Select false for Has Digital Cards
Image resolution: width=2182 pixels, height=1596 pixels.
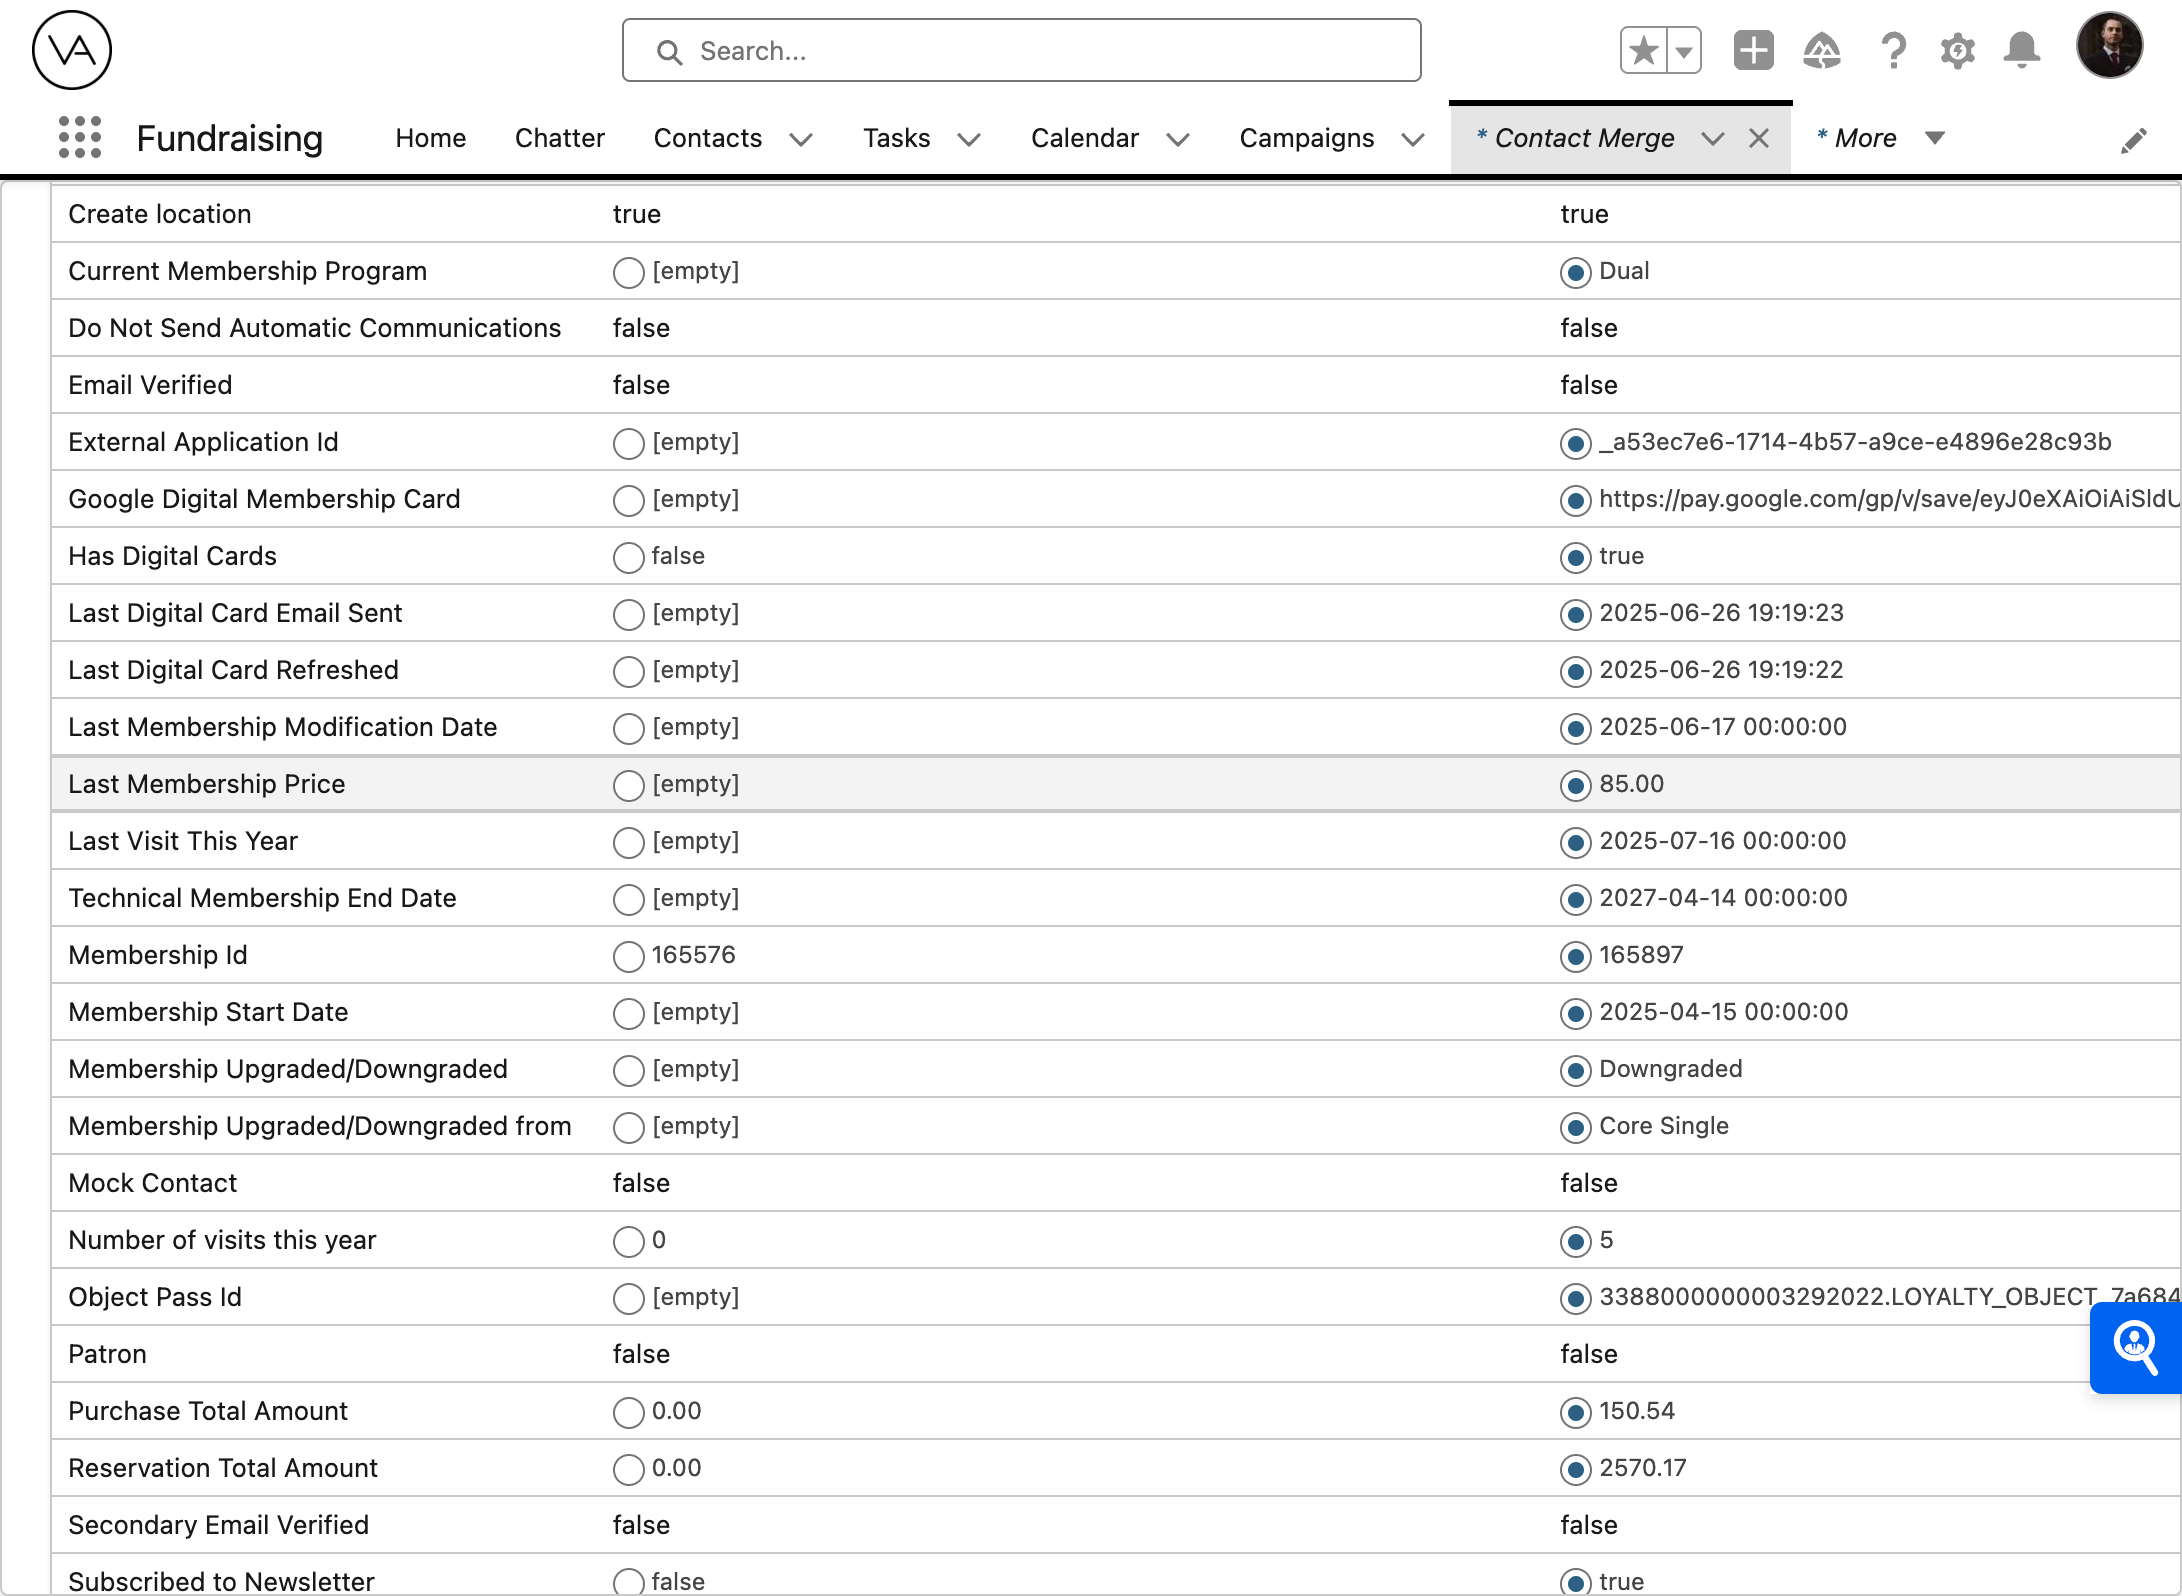(628, 558)
